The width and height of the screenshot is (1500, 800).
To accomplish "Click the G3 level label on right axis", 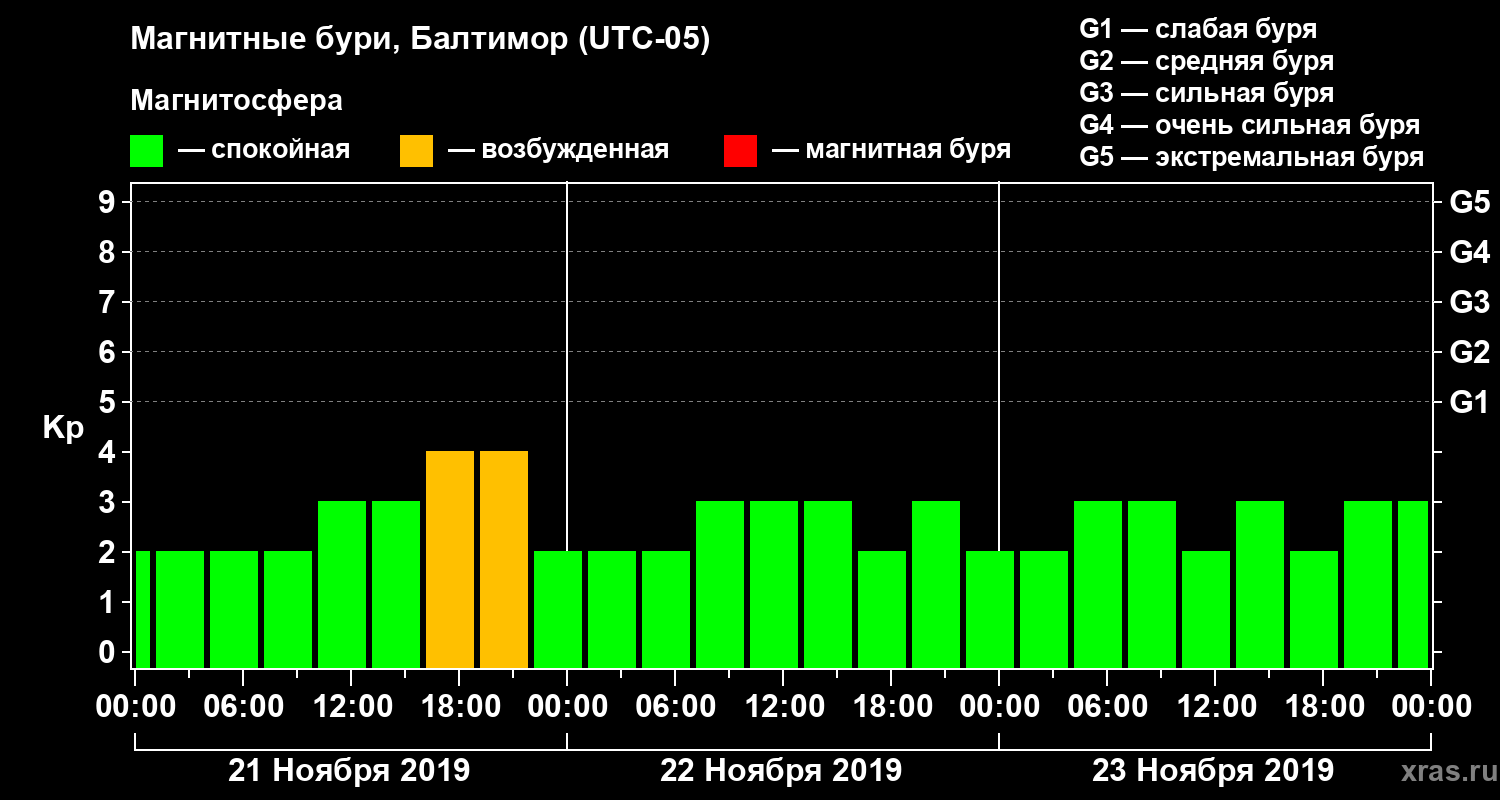I will point(1469,303).
